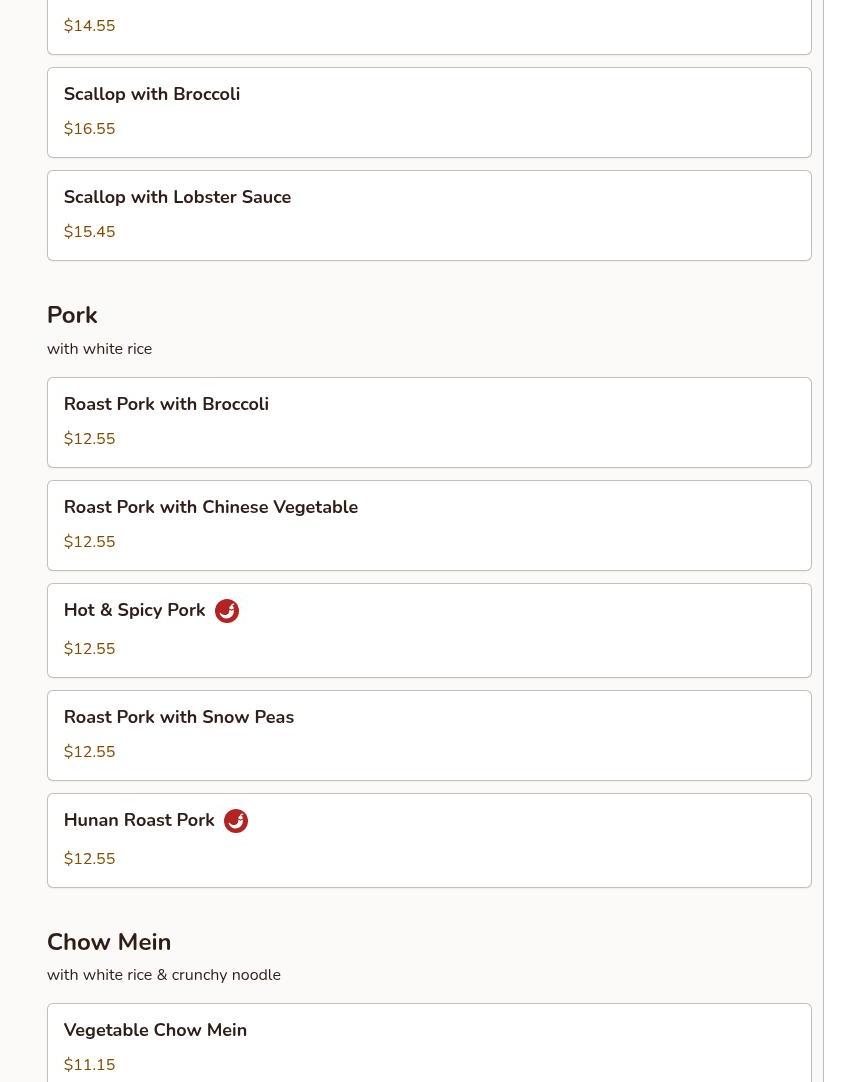Click the Chow Mein section heading

click(x=109, y=942)
